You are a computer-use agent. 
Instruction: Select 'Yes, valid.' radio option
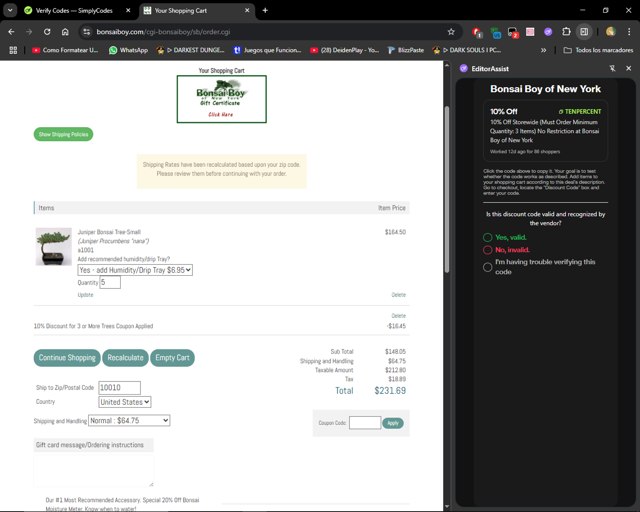pos(487,237)
